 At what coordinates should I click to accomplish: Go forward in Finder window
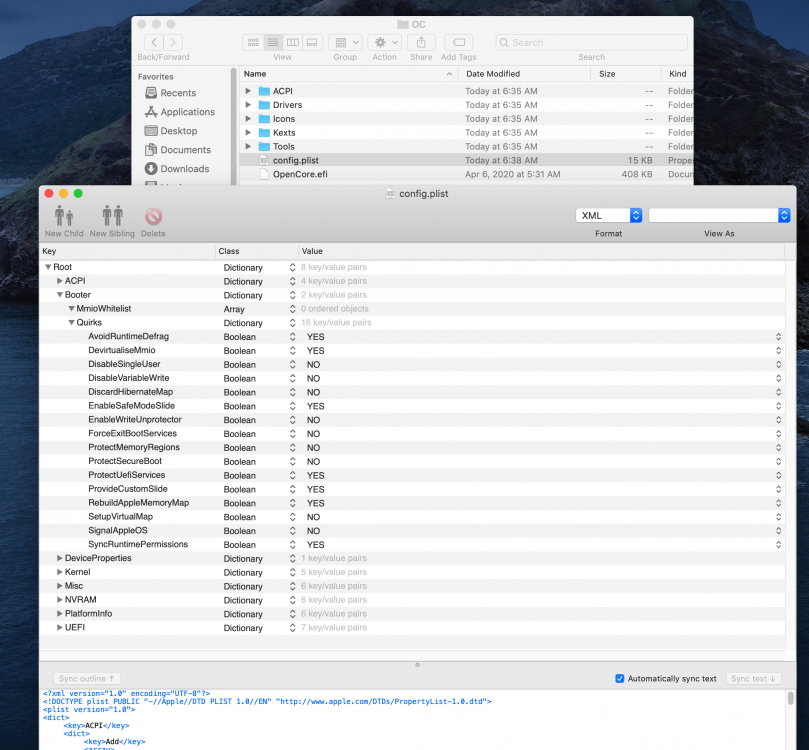173,42
